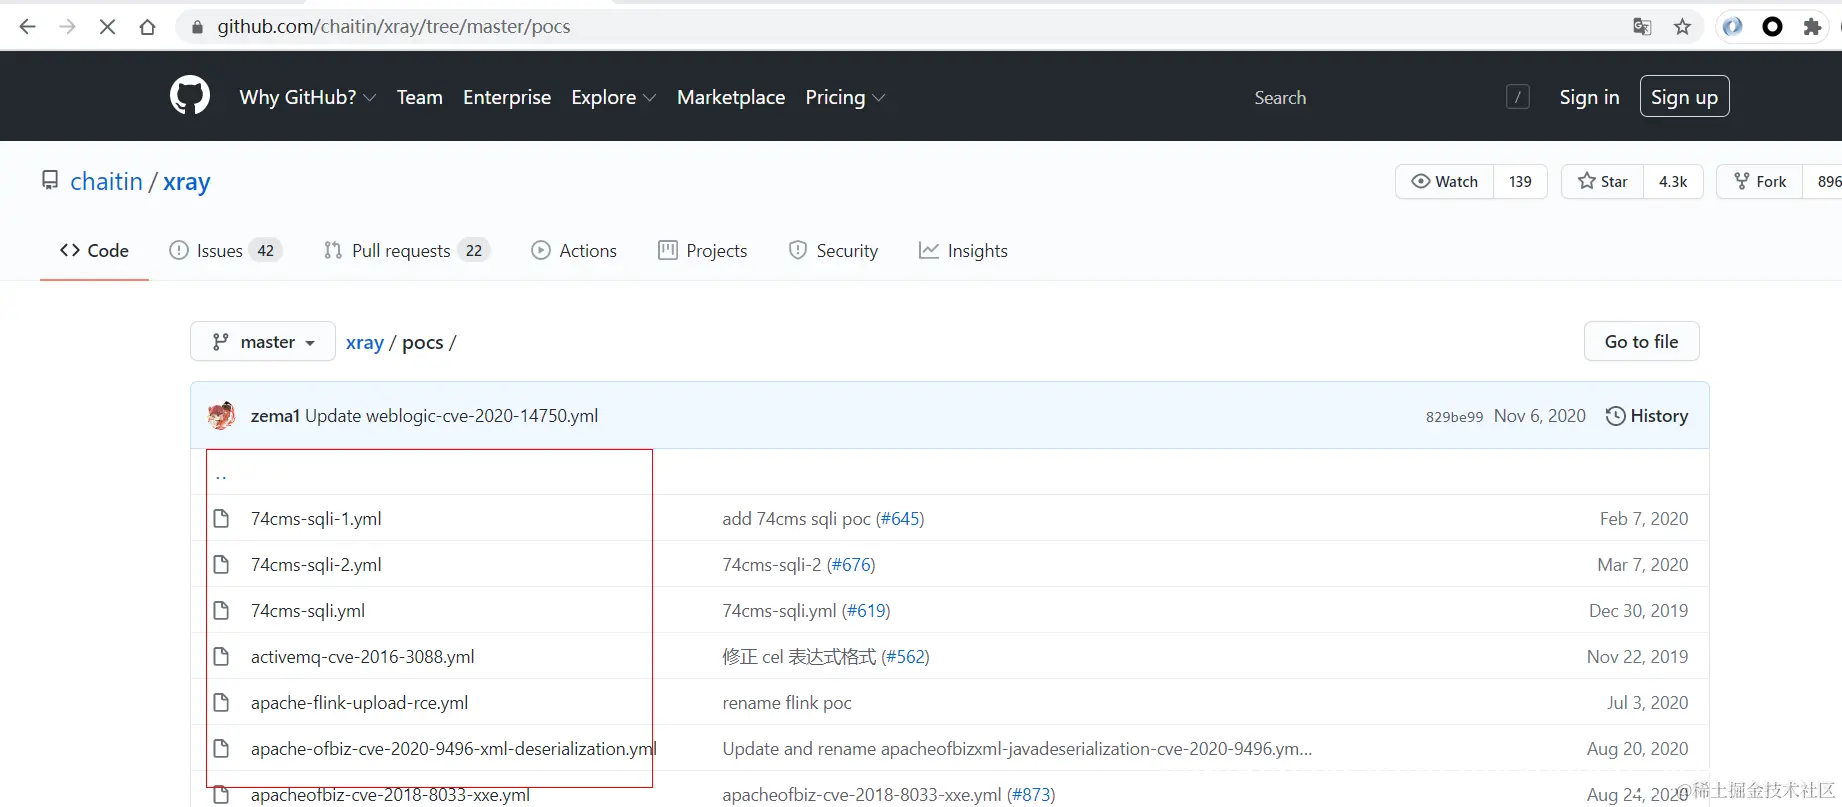Screen dimensions: 1842x807
Task: Click Sign in link
Action: click(1589, 97)
